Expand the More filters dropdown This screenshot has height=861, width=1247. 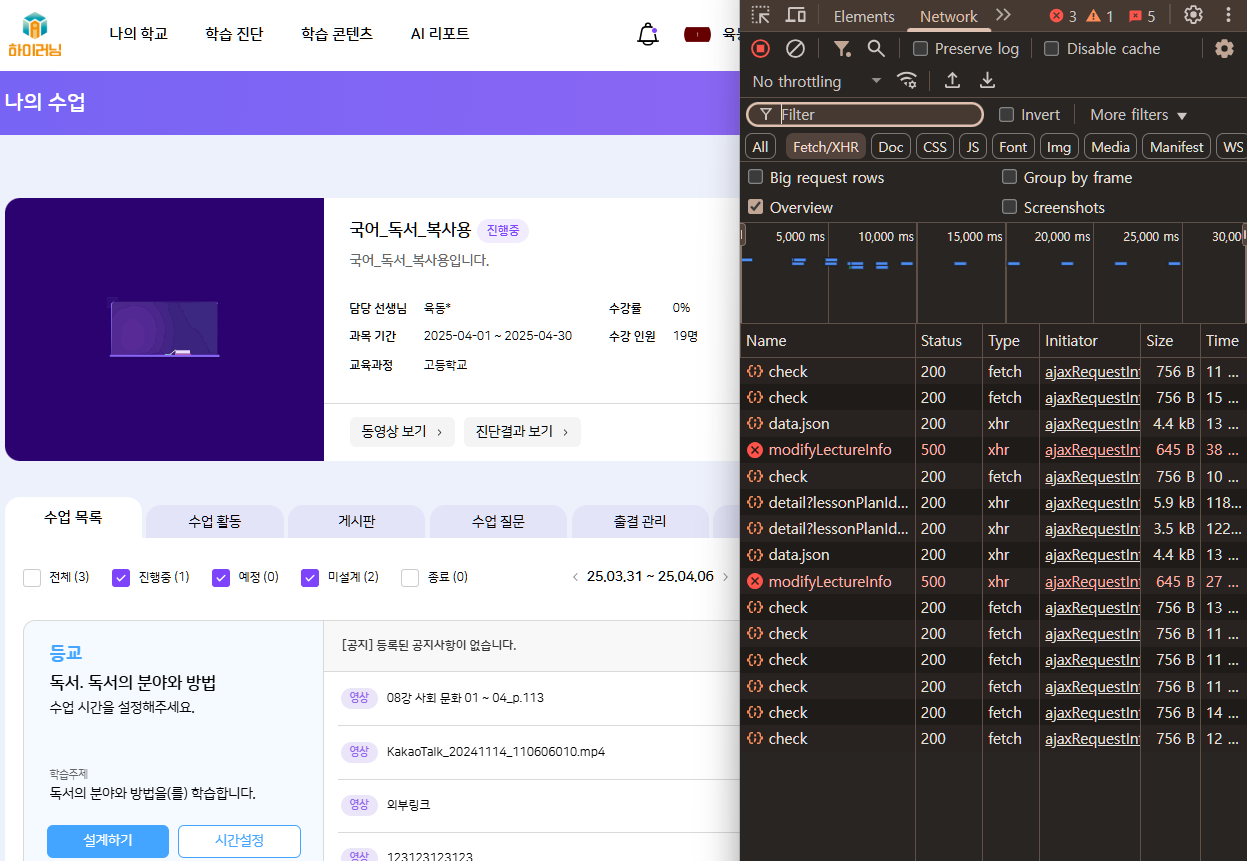(x=1138, y=114)
